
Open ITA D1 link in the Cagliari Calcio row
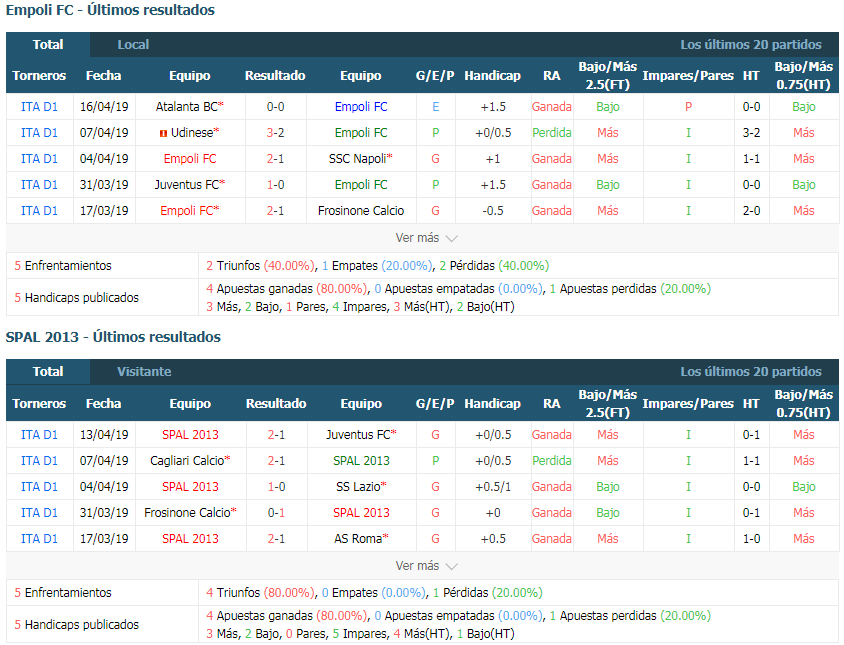(x=39, y=461)
